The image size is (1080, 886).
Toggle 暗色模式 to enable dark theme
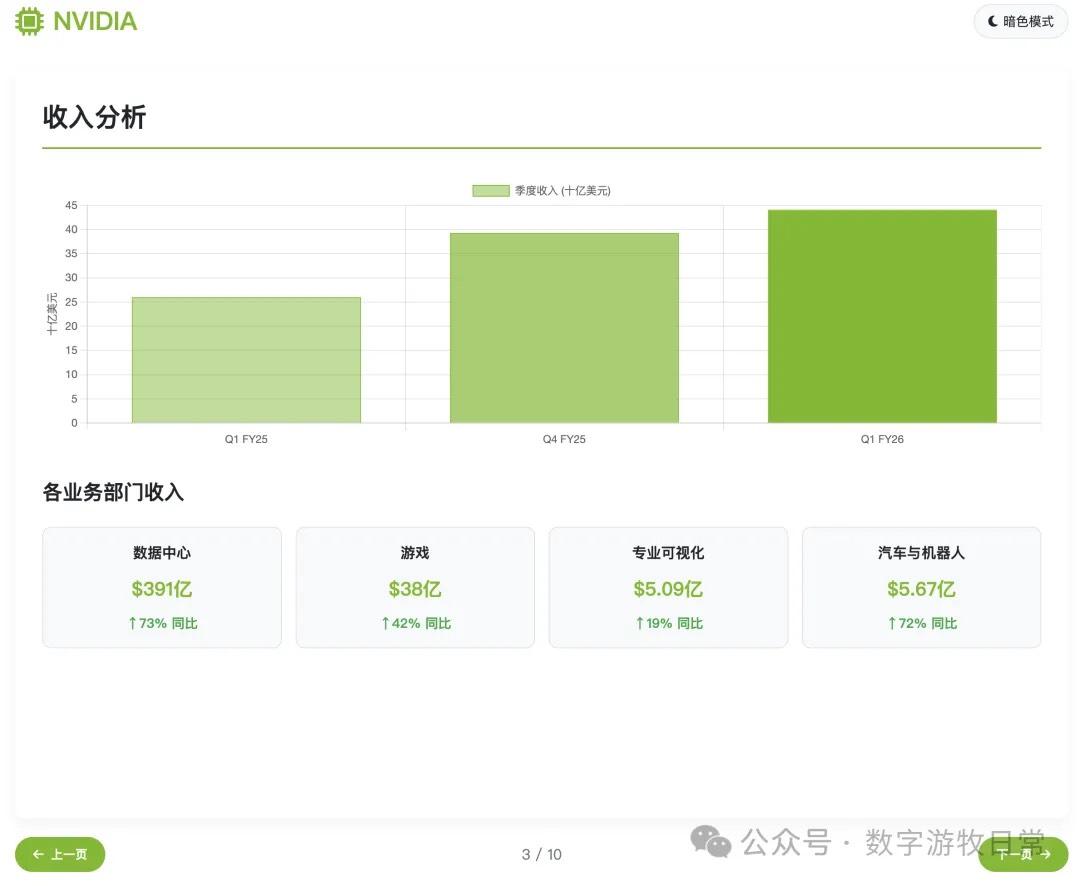[x=1020, y=21]
